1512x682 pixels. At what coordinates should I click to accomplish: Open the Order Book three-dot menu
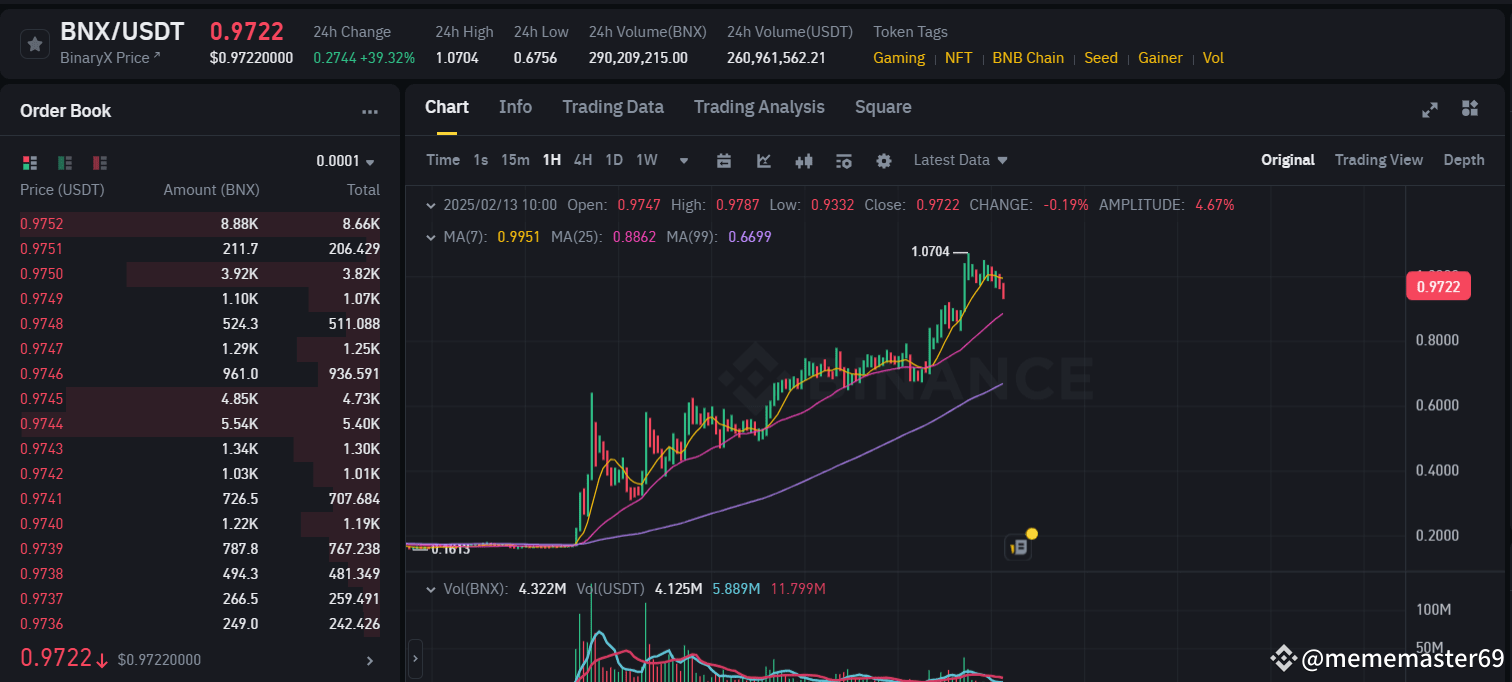[x=370, y=112]
